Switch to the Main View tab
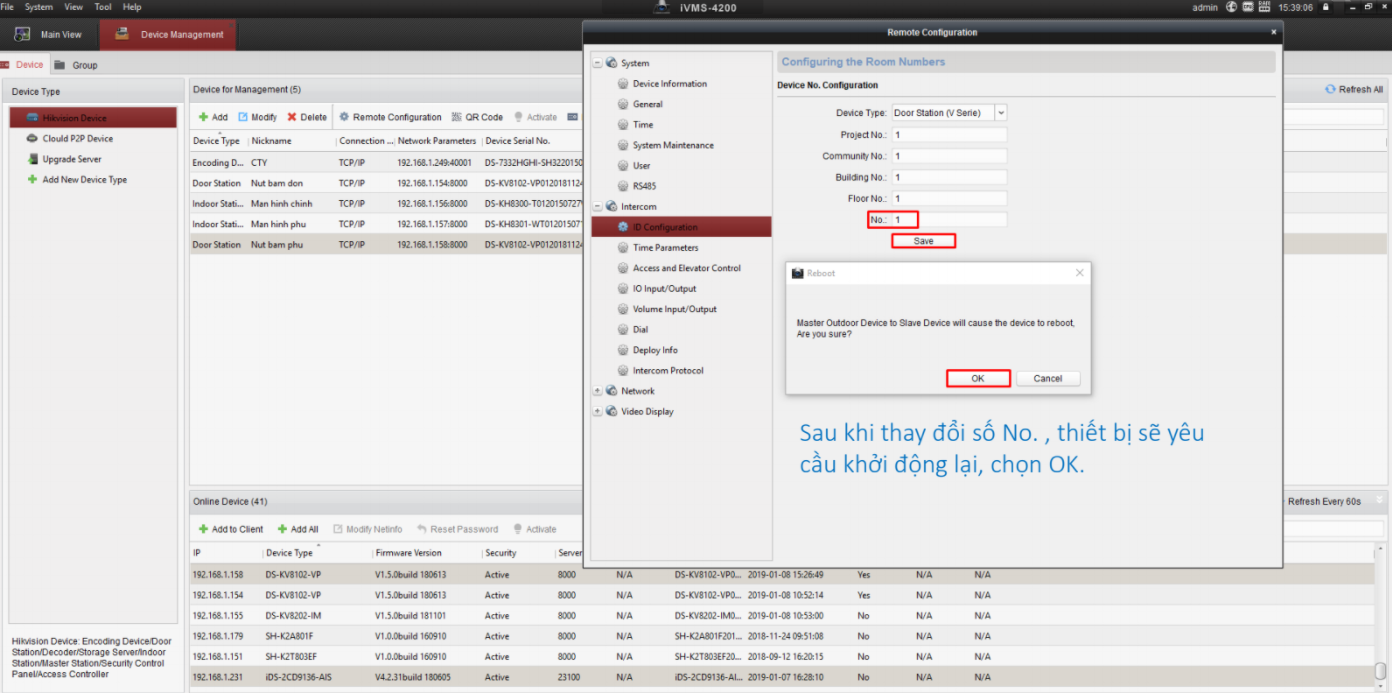Viewport: 1392px width, 693px height. point(49,34)
